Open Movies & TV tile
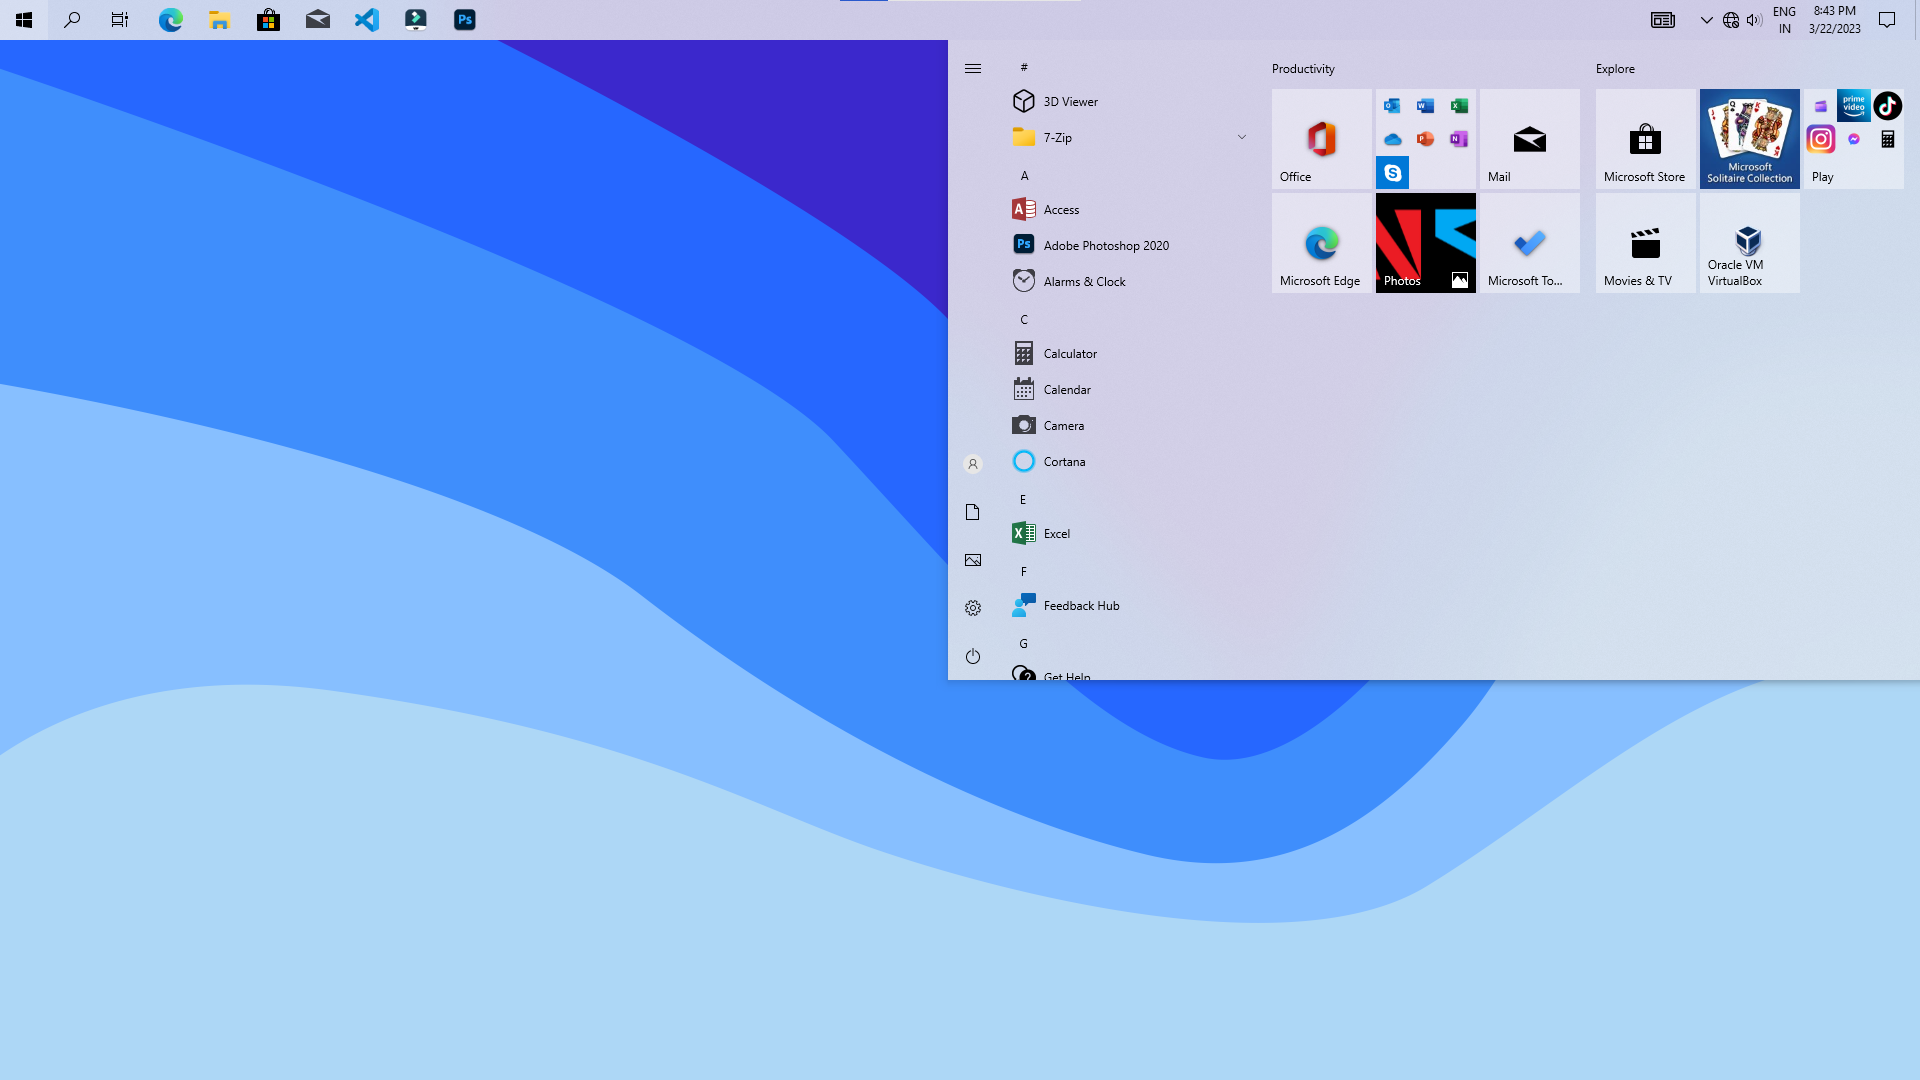 1645,243
